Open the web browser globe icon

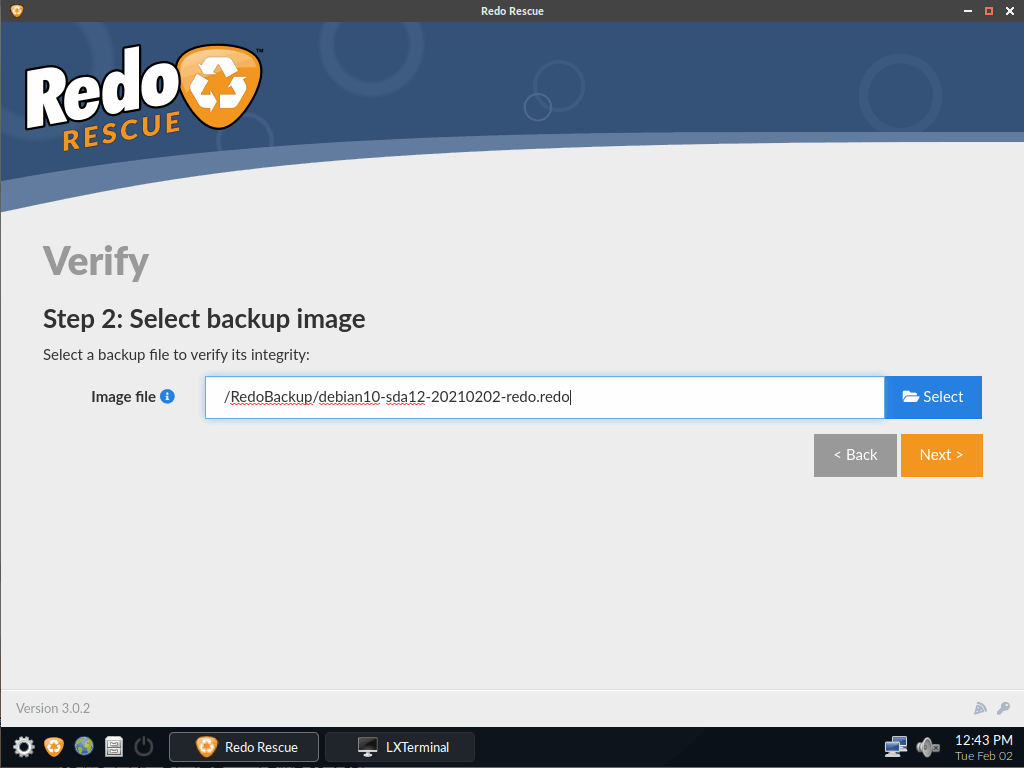[84, 746]
